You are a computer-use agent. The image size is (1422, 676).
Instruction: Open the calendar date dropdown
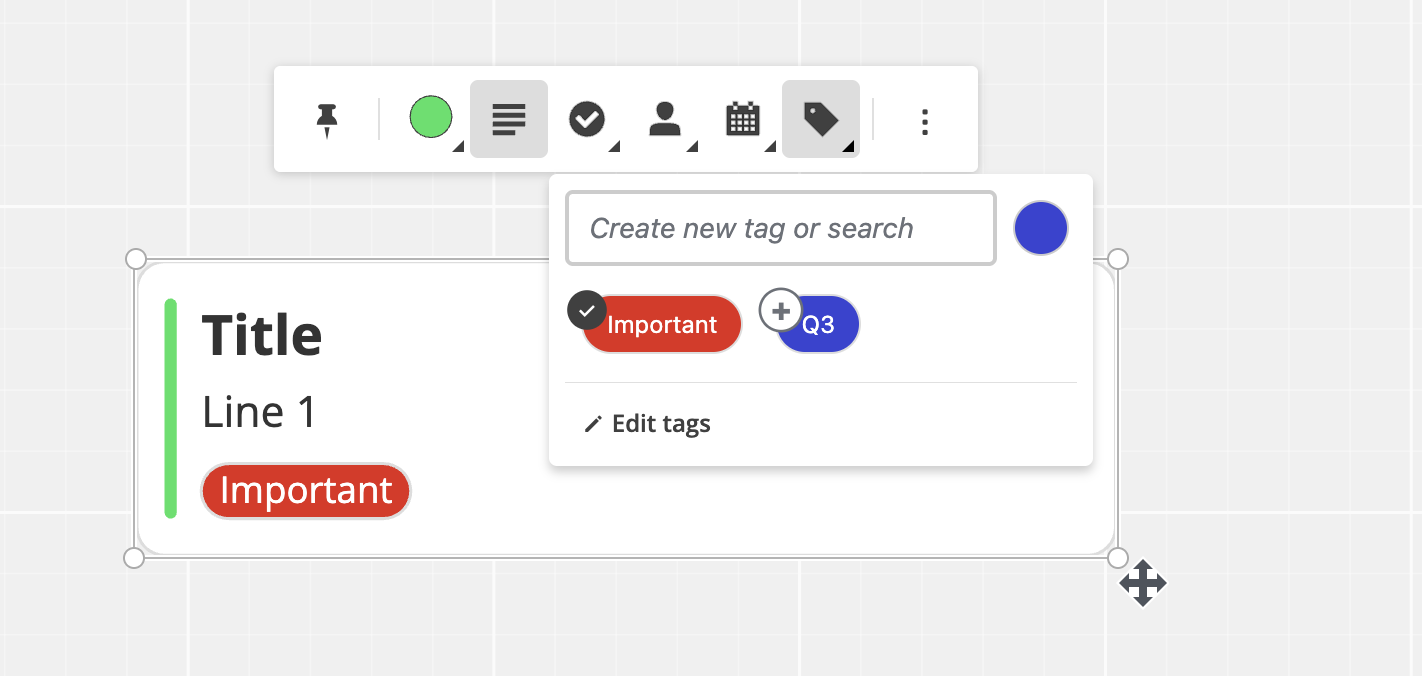[x=742, y=119]
